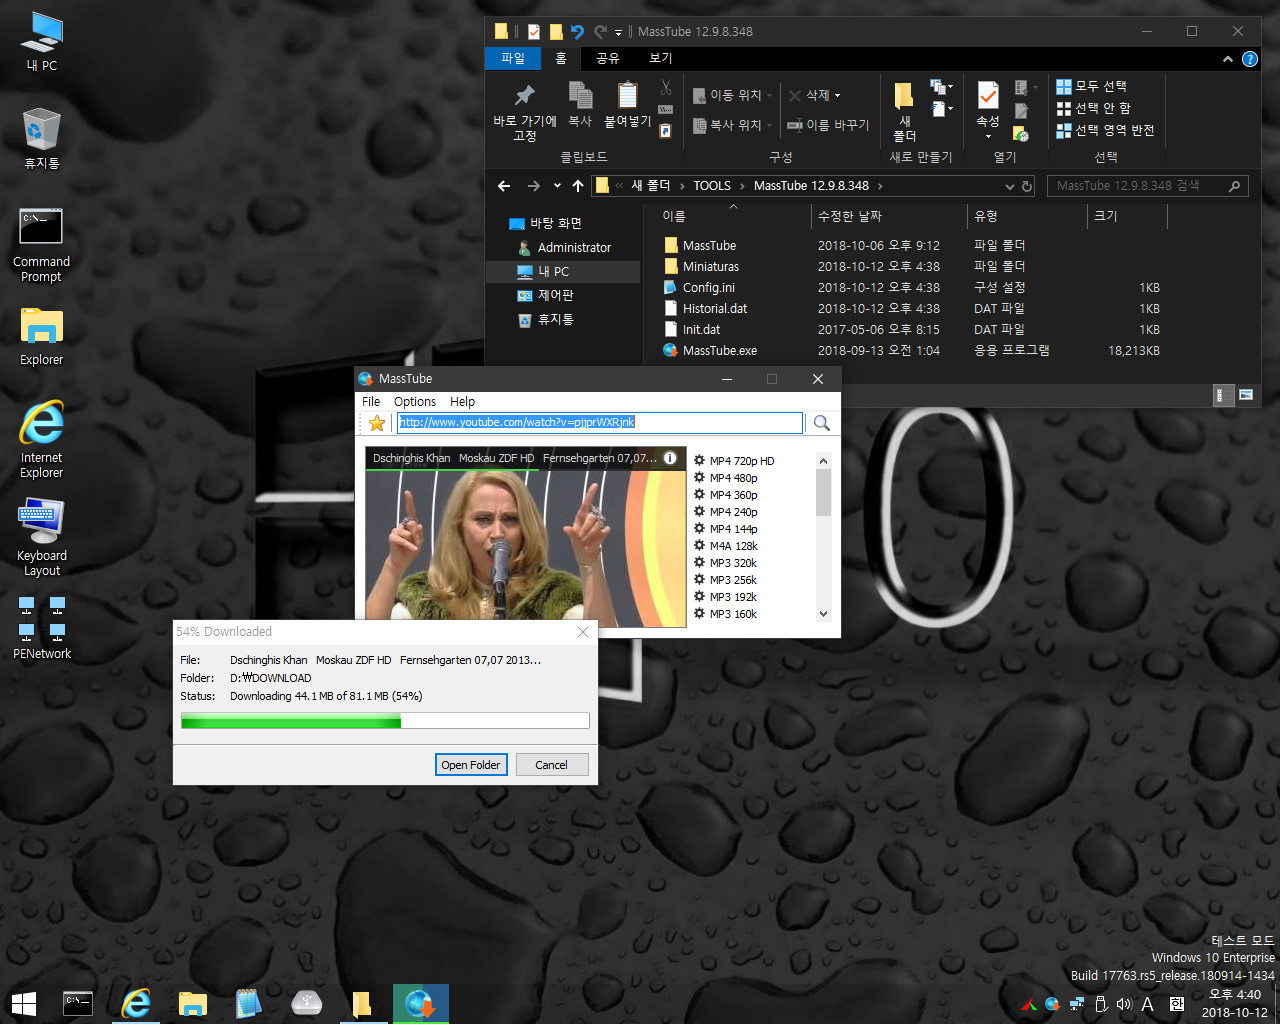Open the PENetwork desktop icon
Screen dimensions: 1280x1024
(x=42, y=628)
